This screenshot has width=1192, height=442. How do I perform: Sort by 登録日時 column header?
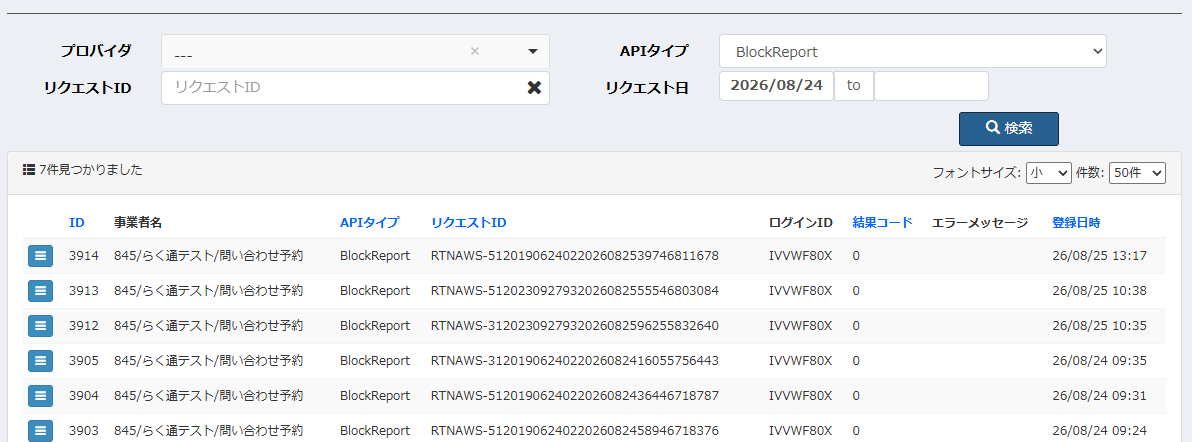(x=1076, y=223)
